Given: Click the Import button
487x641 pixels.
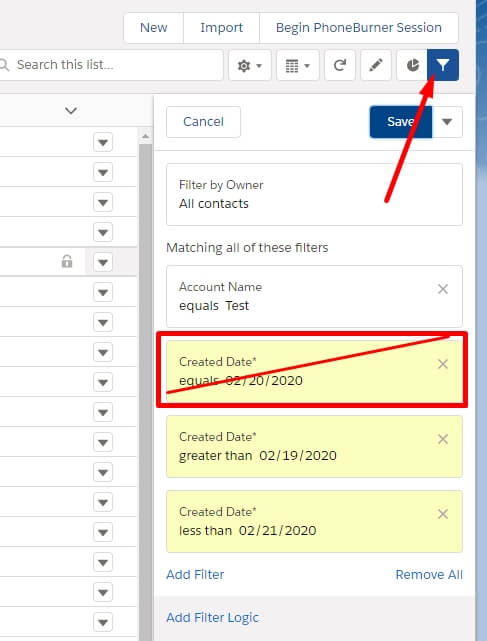Looking at the screenshot, I should point(221,28).
